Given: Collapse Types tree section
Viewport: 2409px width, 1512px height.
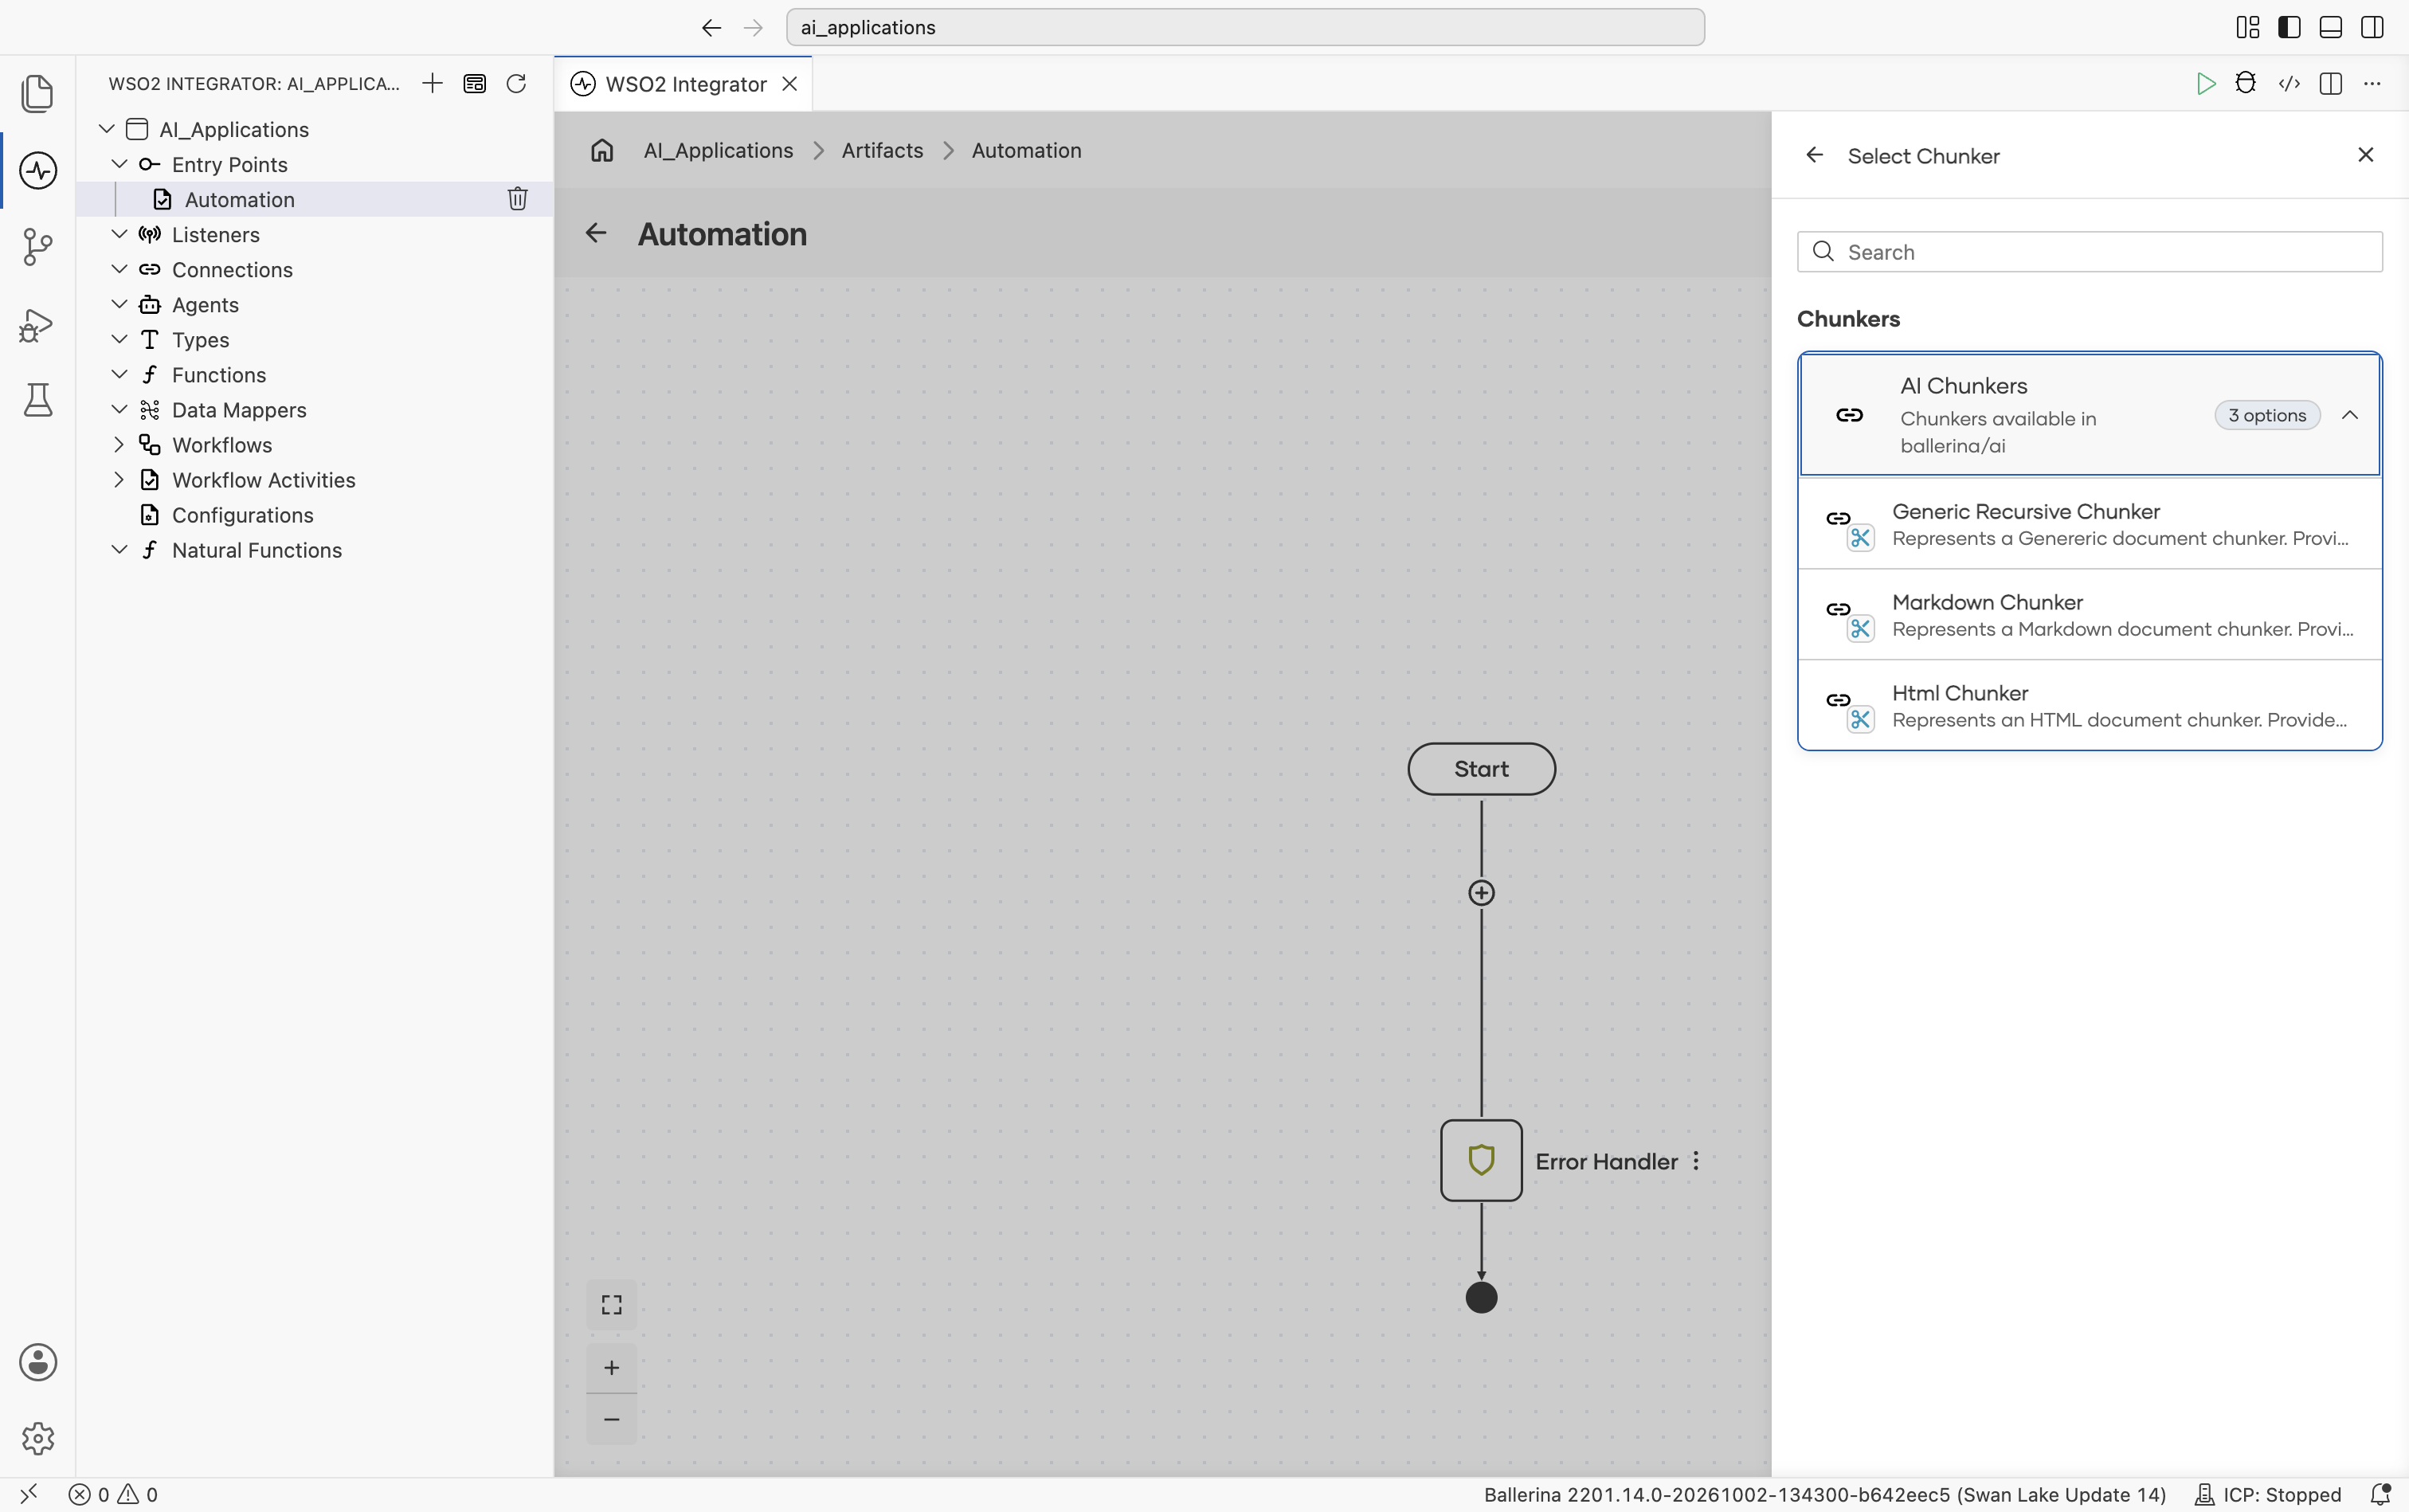Looking at the screenshot, I should tap(119, 339).
